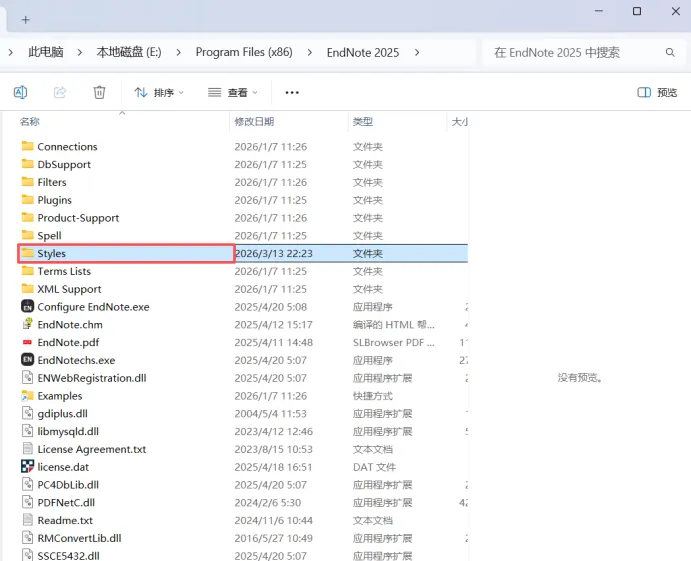Toggle the 预览 preview pane button
Image resolution: width=691 pixels, height=561 pixels.
[657, 92]
